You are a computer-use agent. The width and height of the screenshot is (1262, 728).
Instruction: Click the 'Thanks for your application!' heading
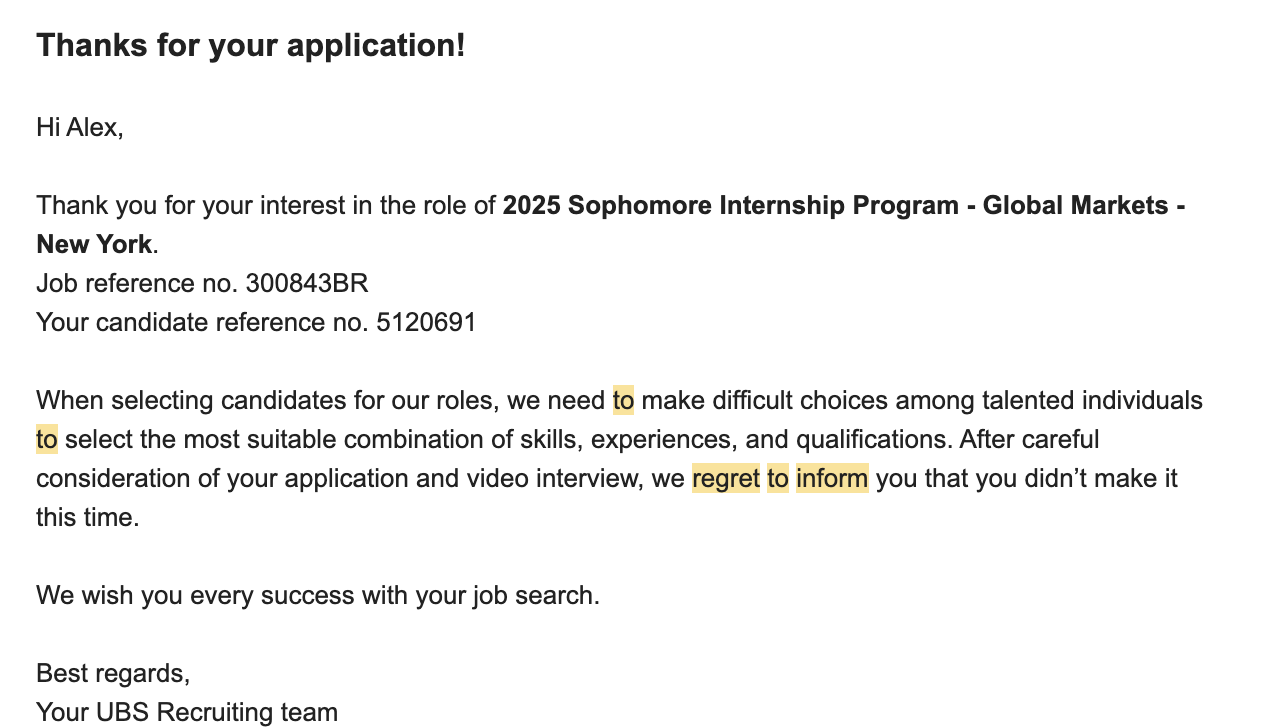(x=250, y=46)
